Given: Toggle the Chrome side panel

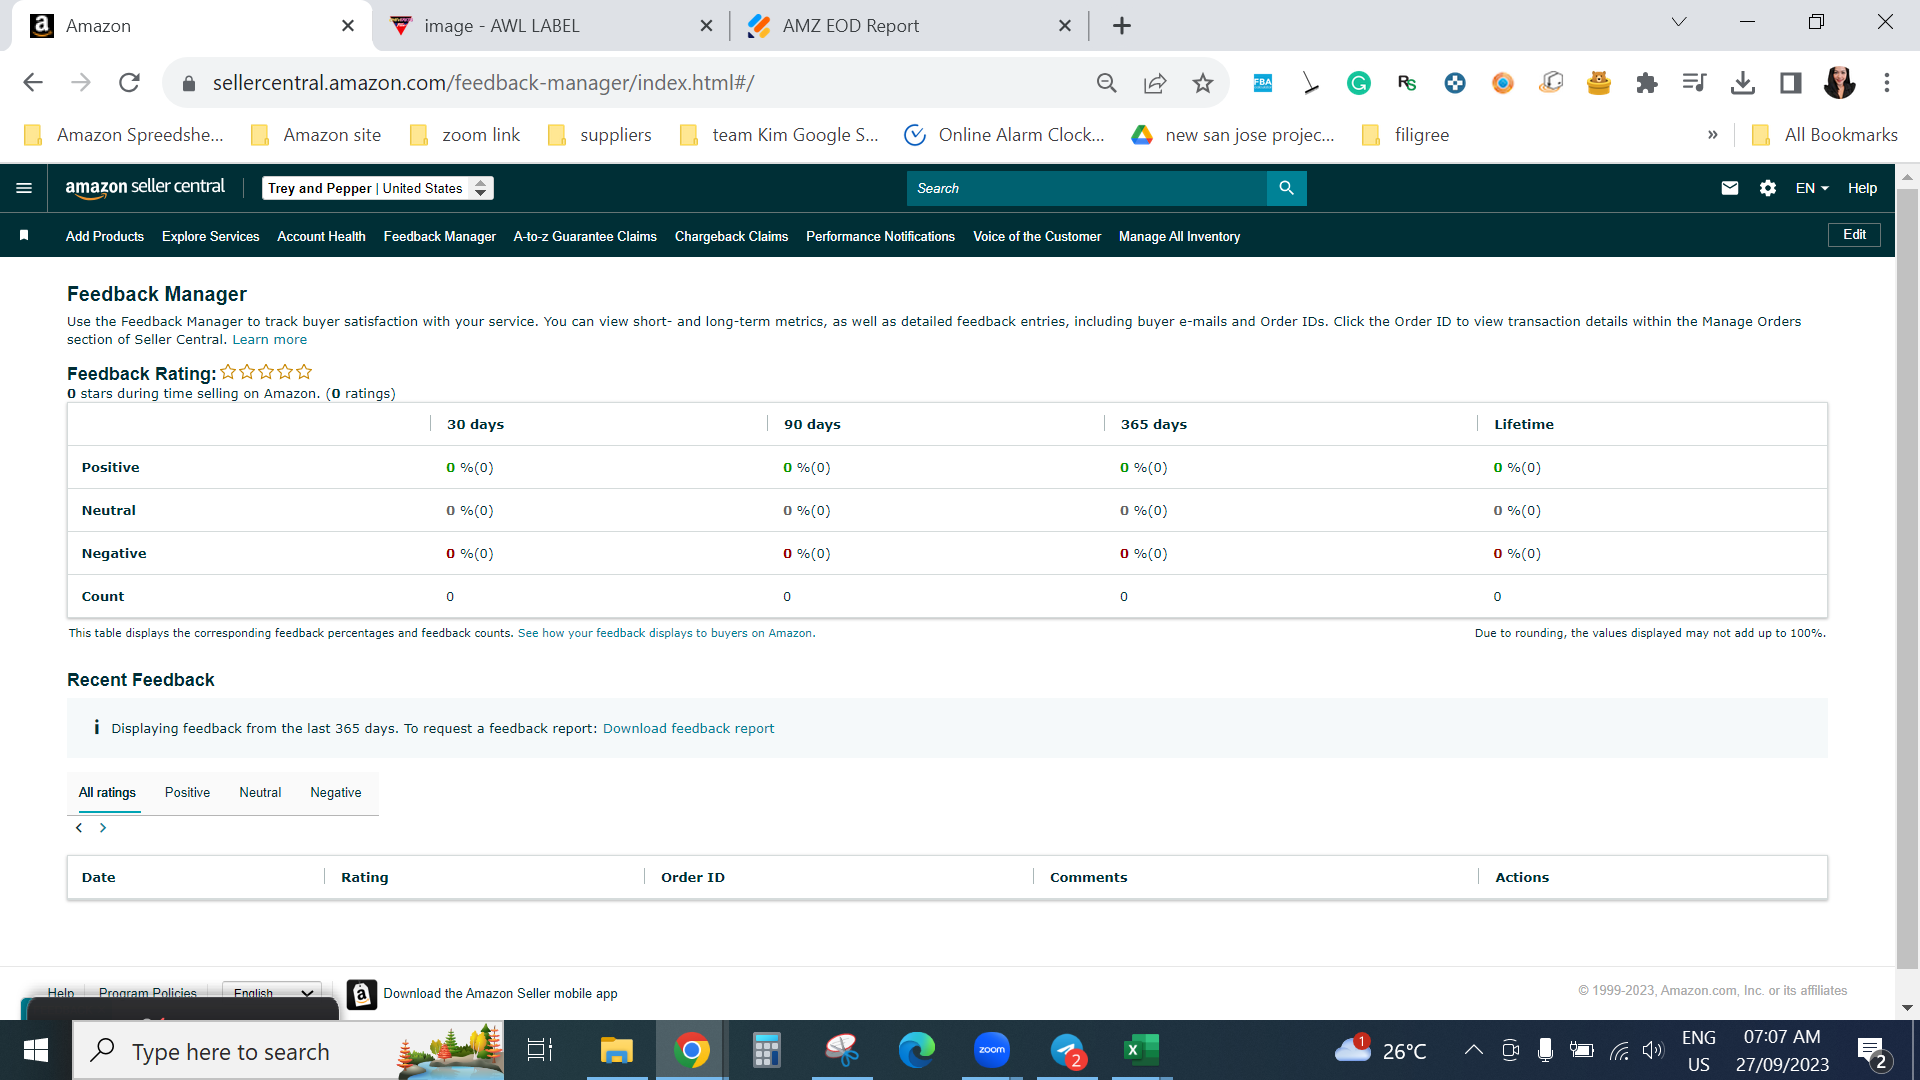Looking at the screenshot, I should pos(1790,83).
